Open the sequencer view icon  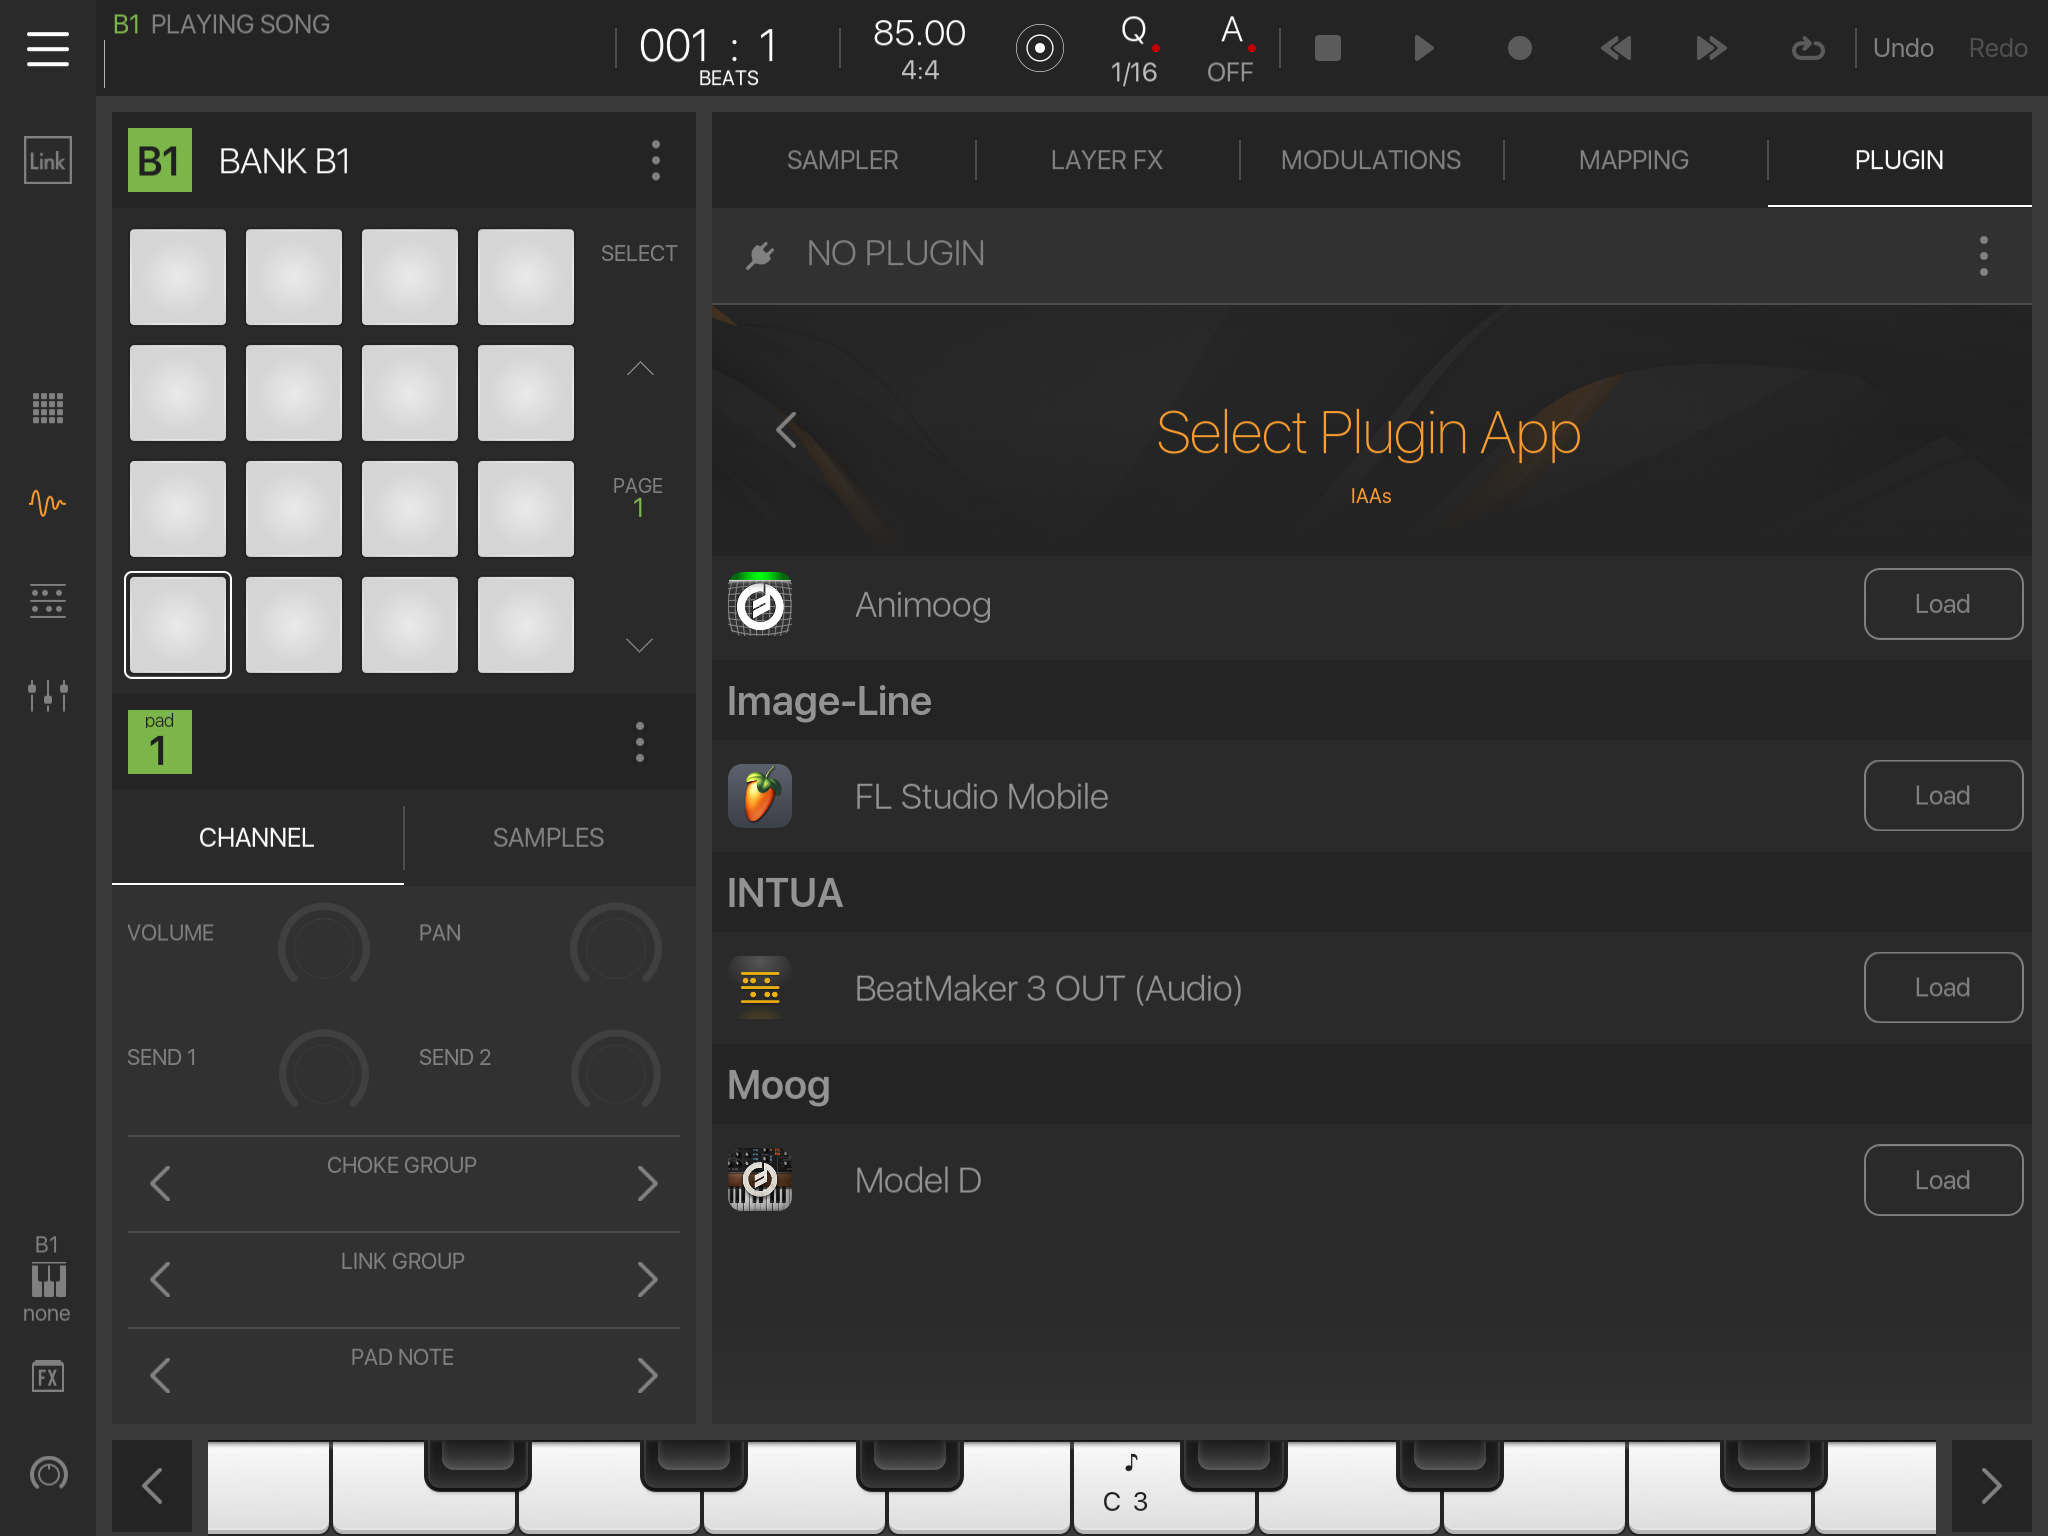[48, 600]
